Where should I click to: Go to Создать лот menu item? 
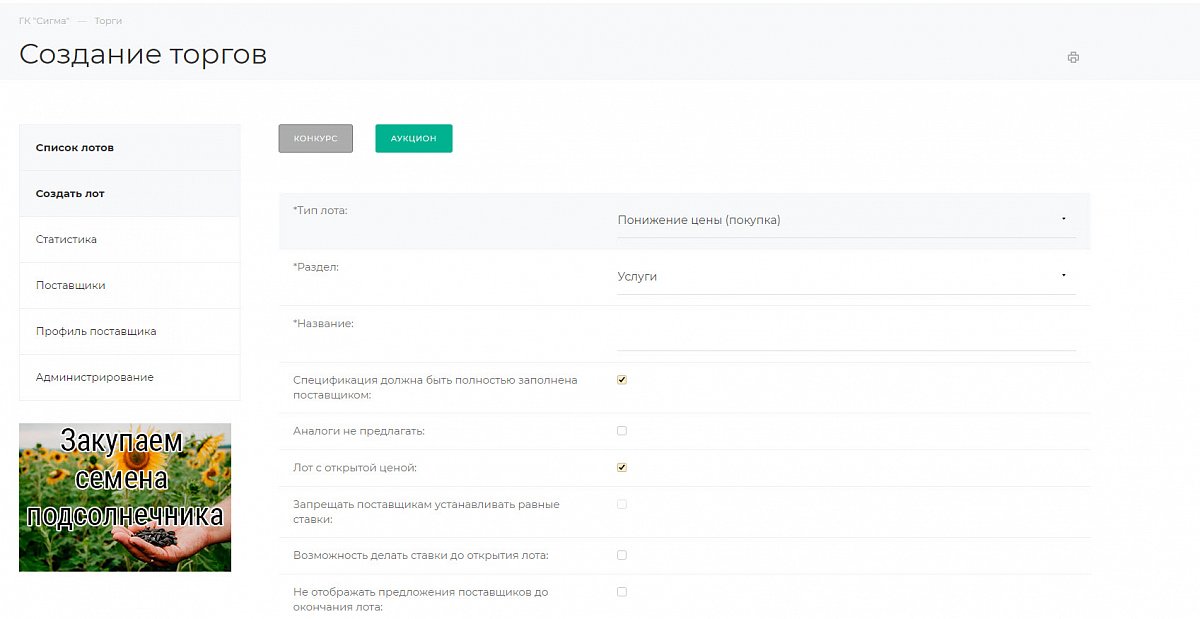[x=70, y=194]
